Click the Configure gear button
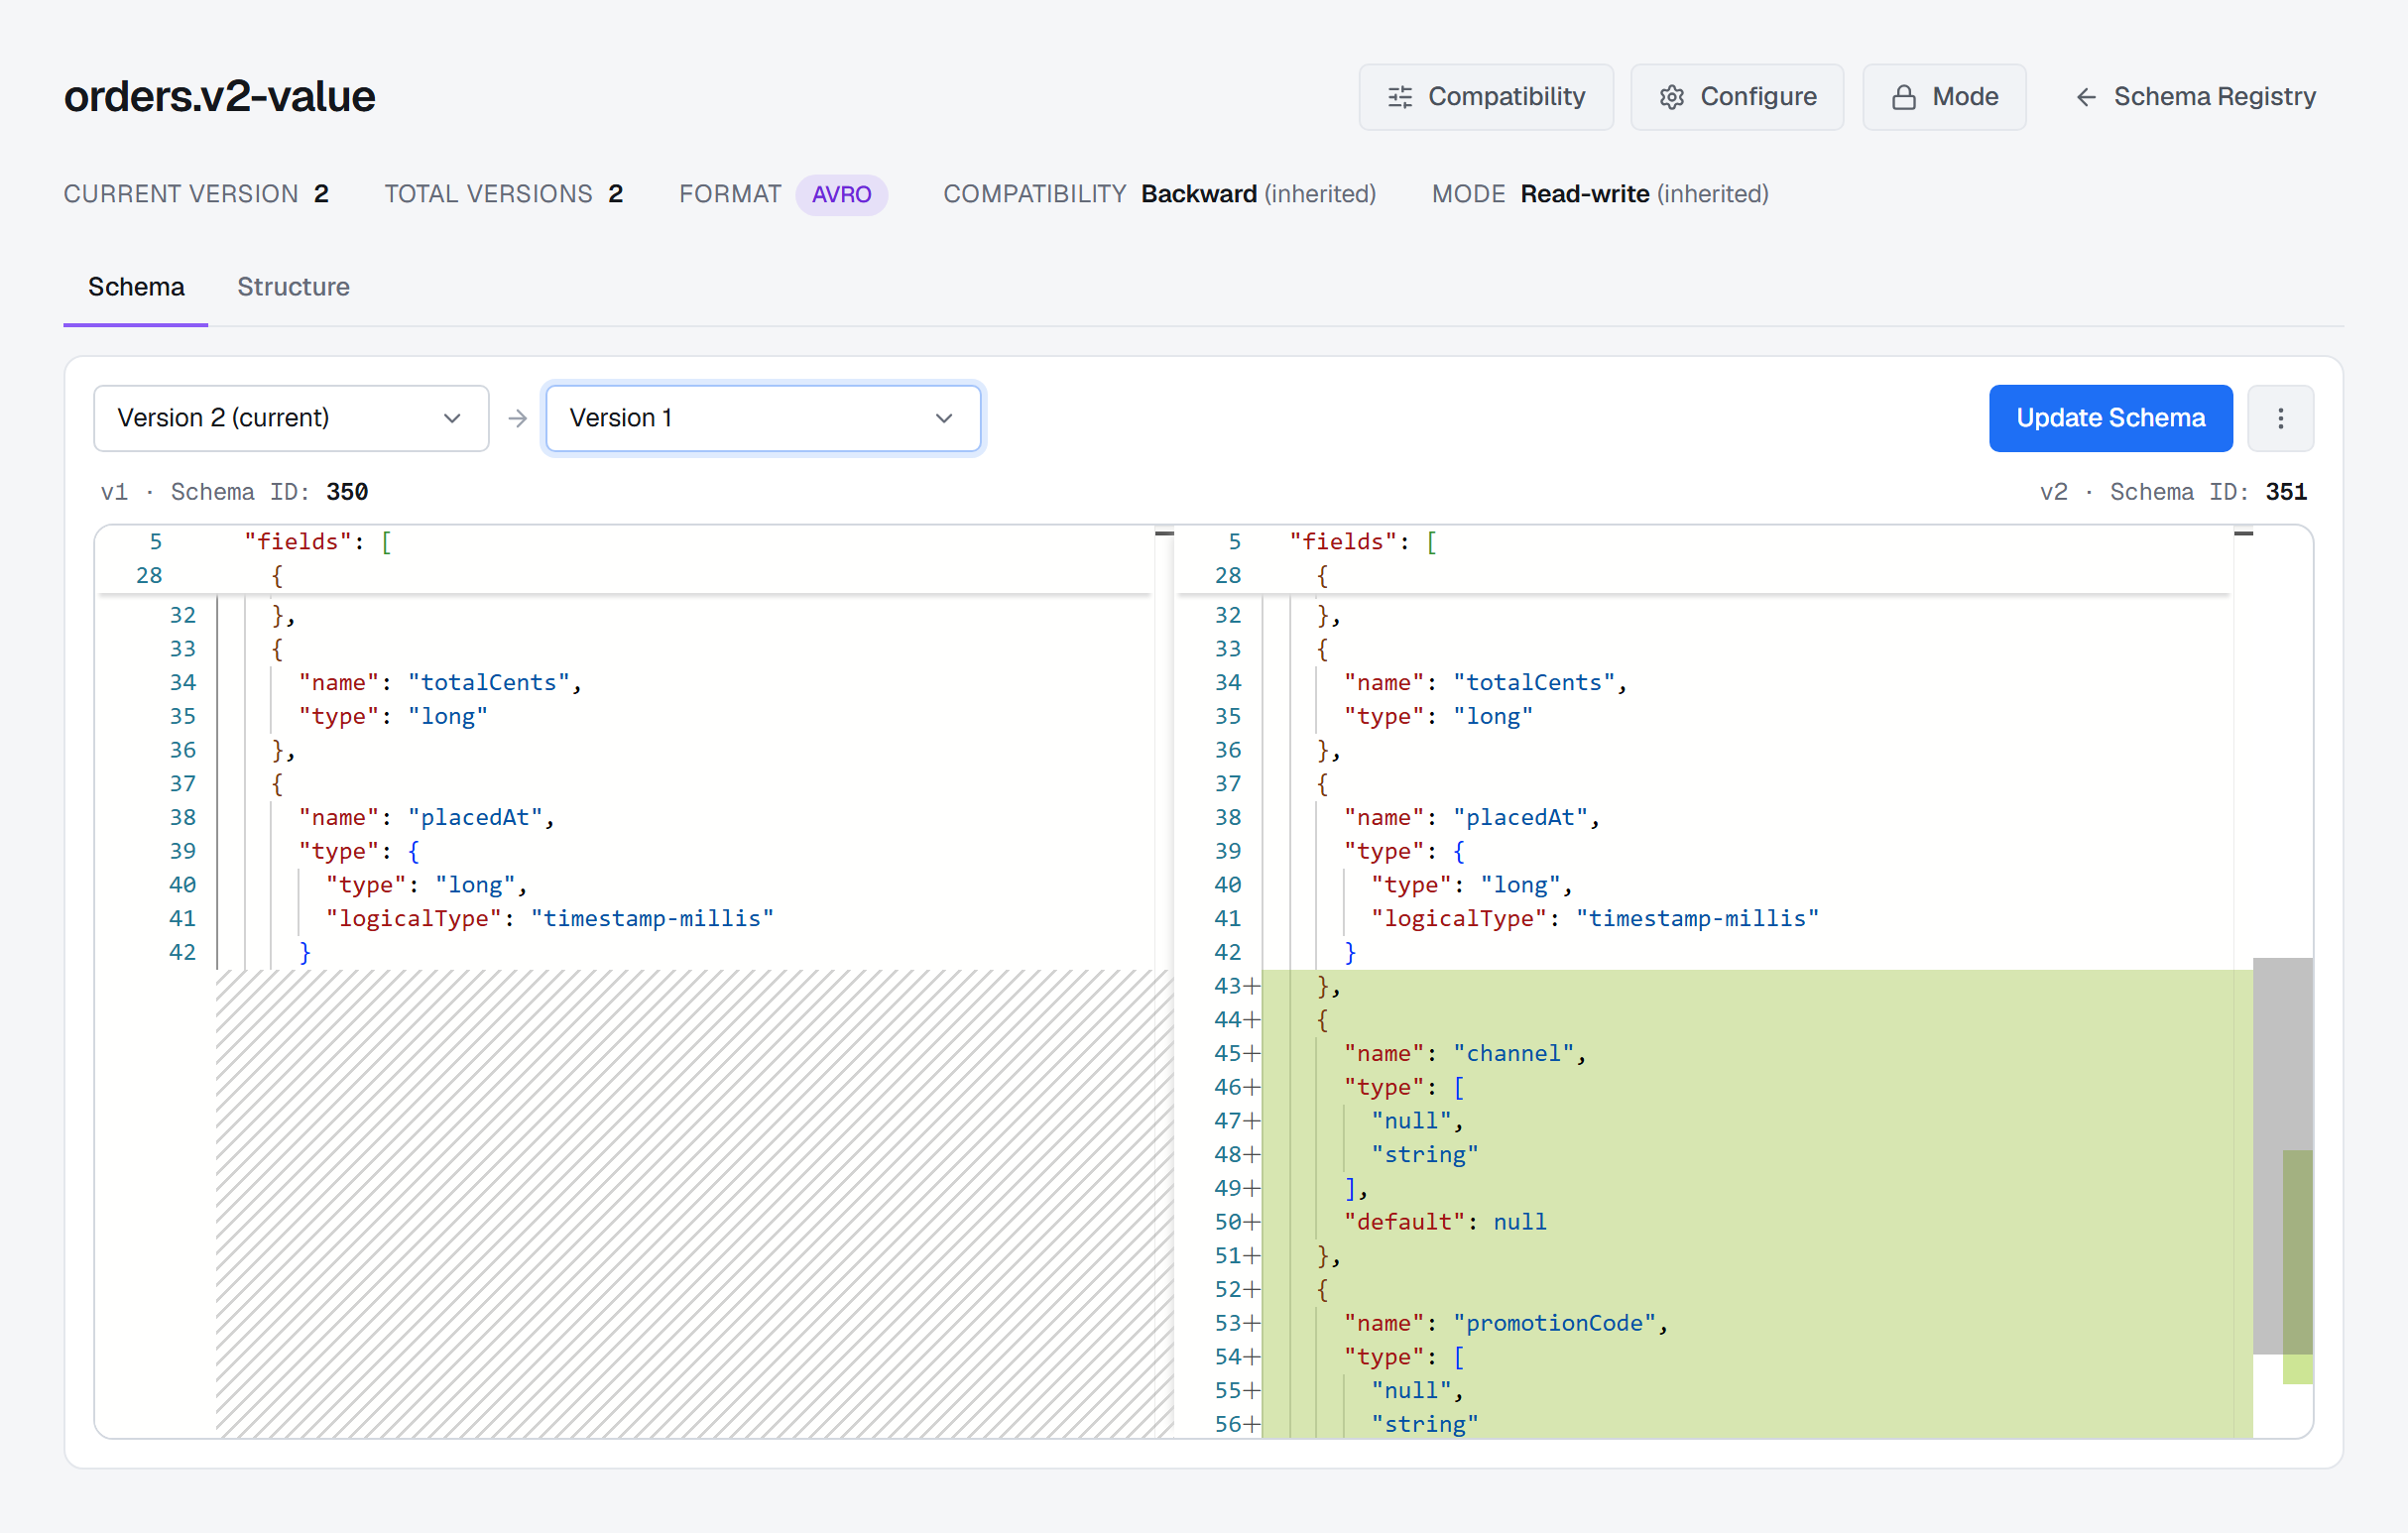The image size is (2408, 1533). pyautogui.click(x=1737, y=97)
